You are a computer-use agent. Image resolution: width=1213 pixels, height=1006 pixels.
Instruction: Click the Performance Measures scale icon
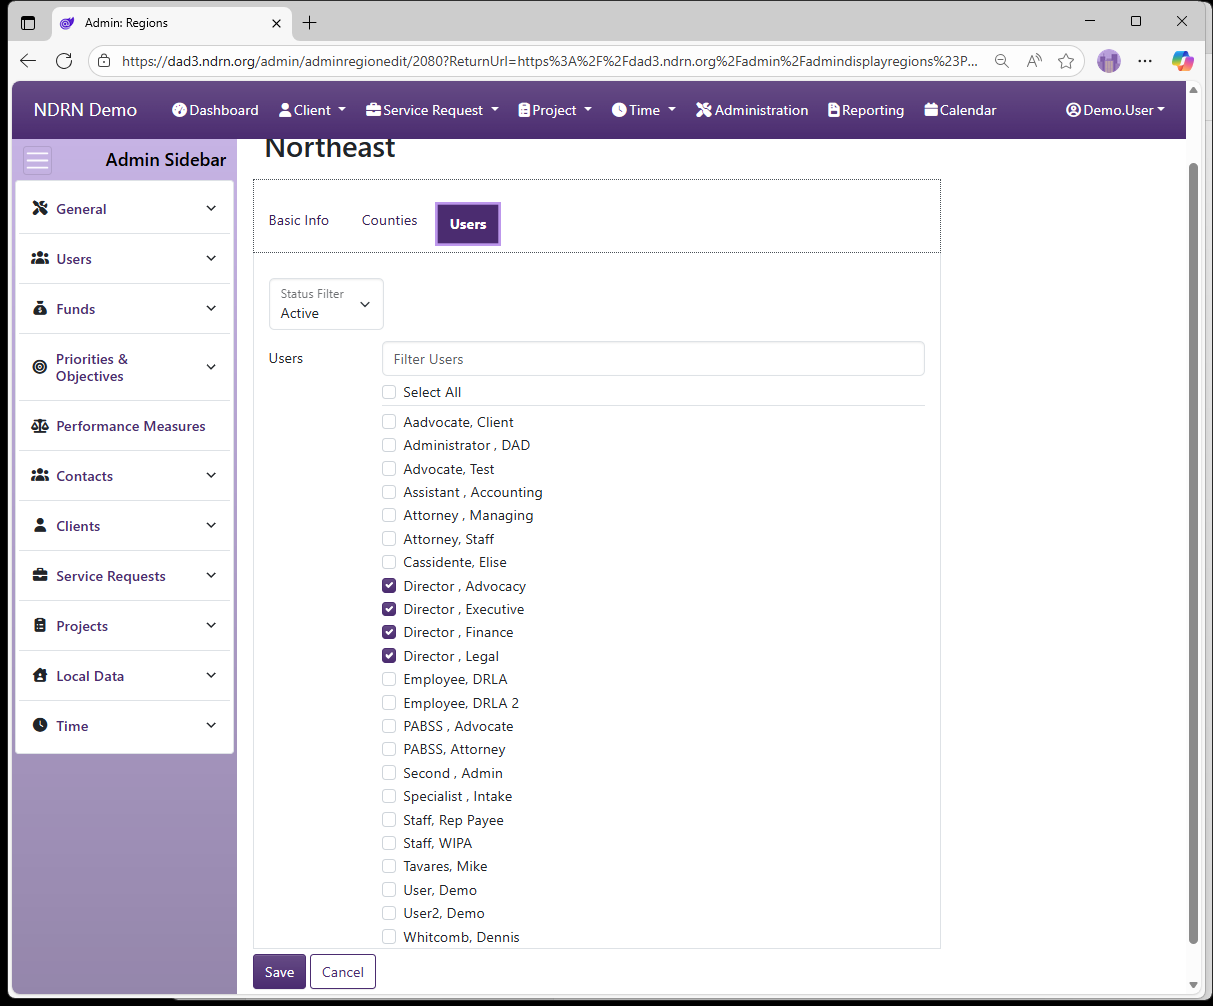[x=40, y=425]
